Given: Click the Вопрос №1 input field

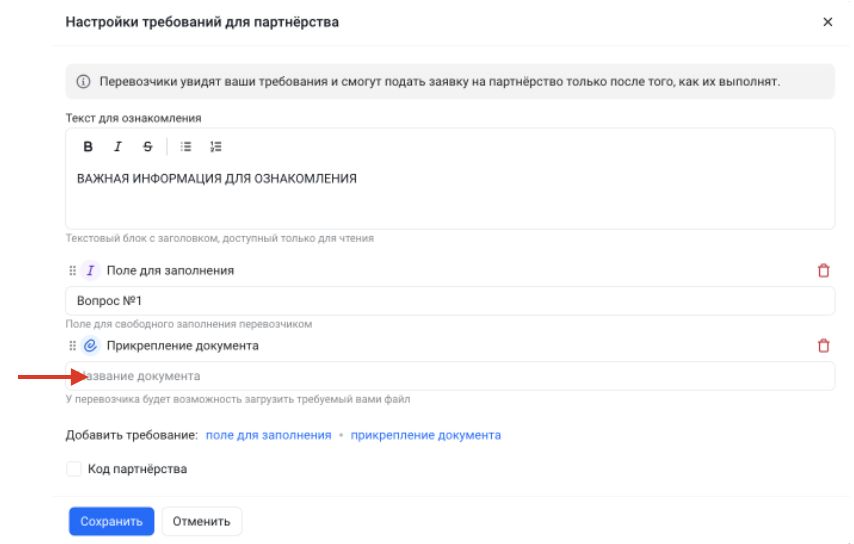Looking at the screenshot, I should point(450,301).
